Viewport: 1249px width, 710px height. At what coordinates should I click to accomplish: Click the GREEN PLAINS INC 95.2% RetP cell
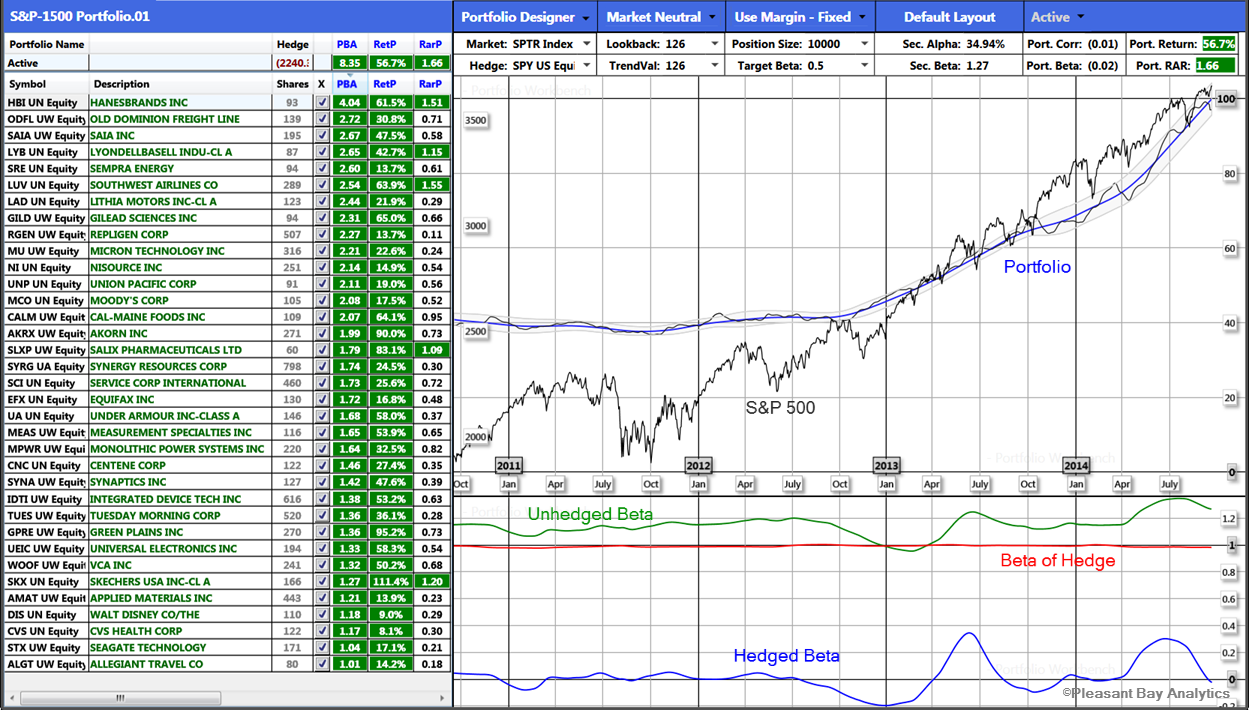[390, 532]
